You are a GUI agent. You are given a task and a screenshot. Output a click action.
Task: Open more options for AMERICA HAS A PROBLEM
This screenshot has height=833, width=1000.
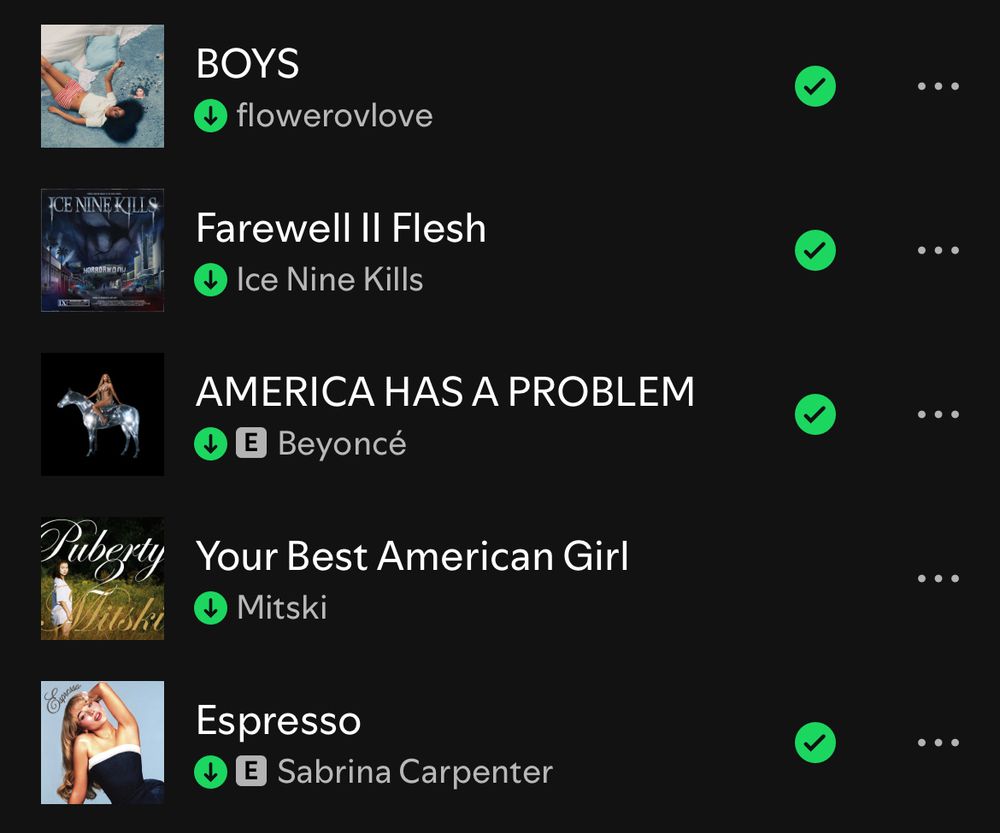click(938, 414)
